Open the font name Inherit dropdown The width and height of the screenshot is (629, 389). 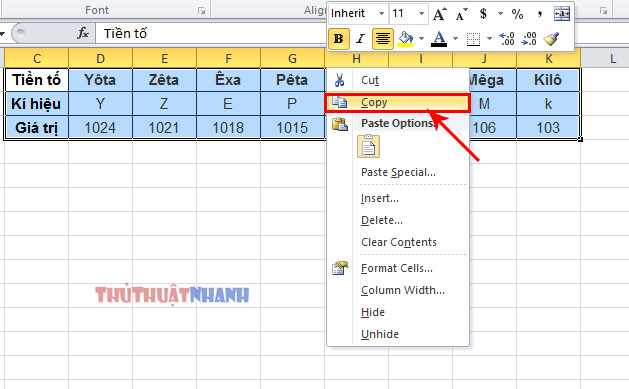(x=381, y=14)
